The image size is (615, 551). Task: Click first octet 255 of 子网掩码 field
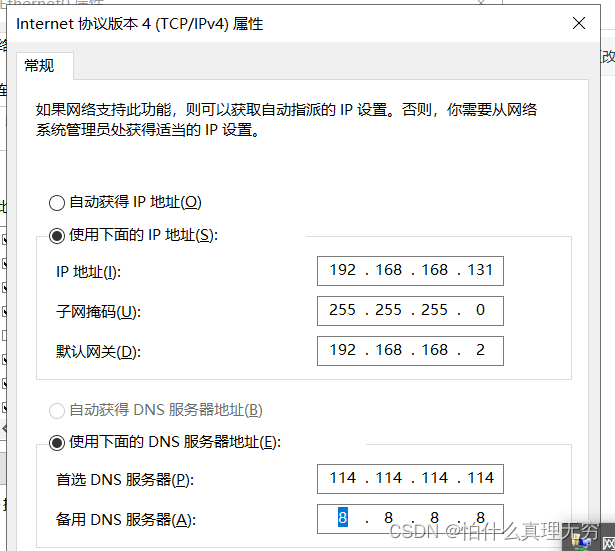343,310
